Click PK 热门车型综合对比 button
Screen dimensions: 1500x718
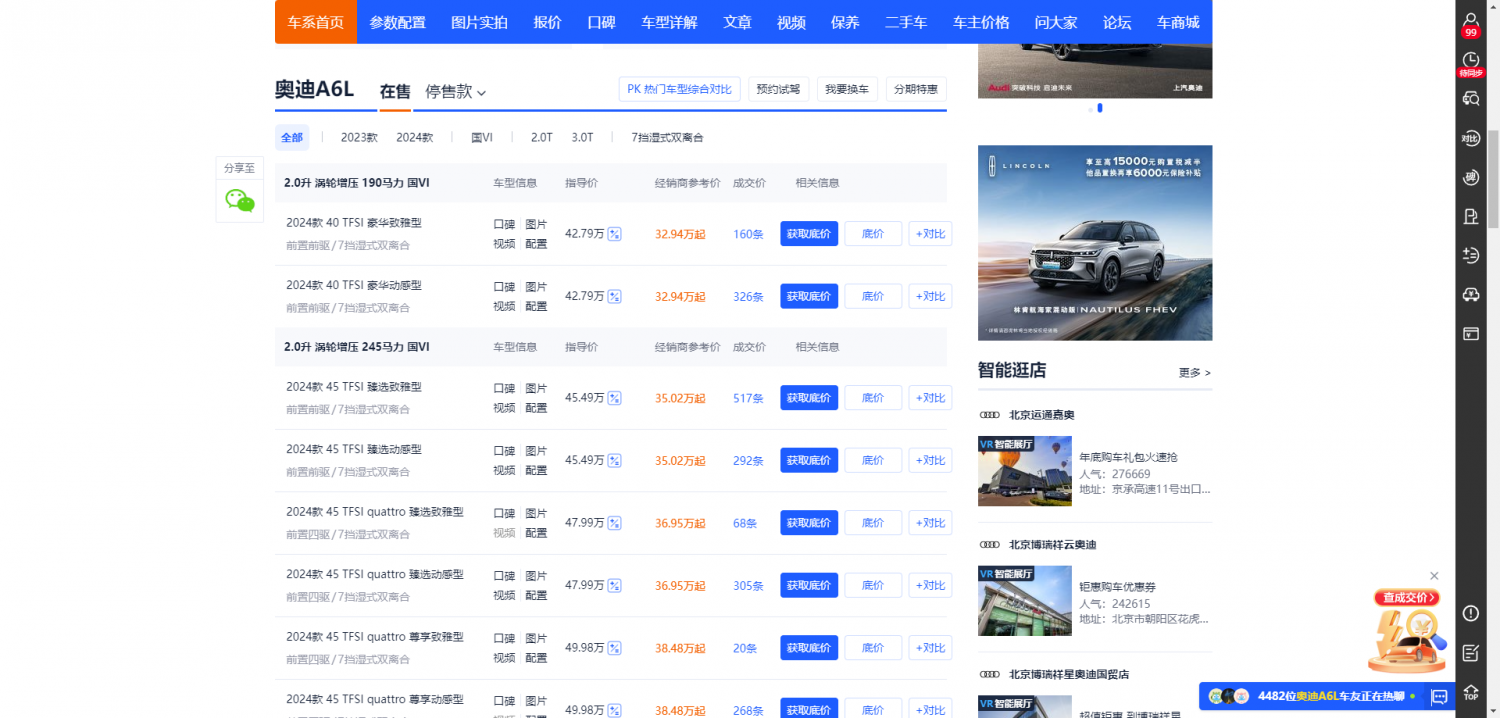point(680,89)
